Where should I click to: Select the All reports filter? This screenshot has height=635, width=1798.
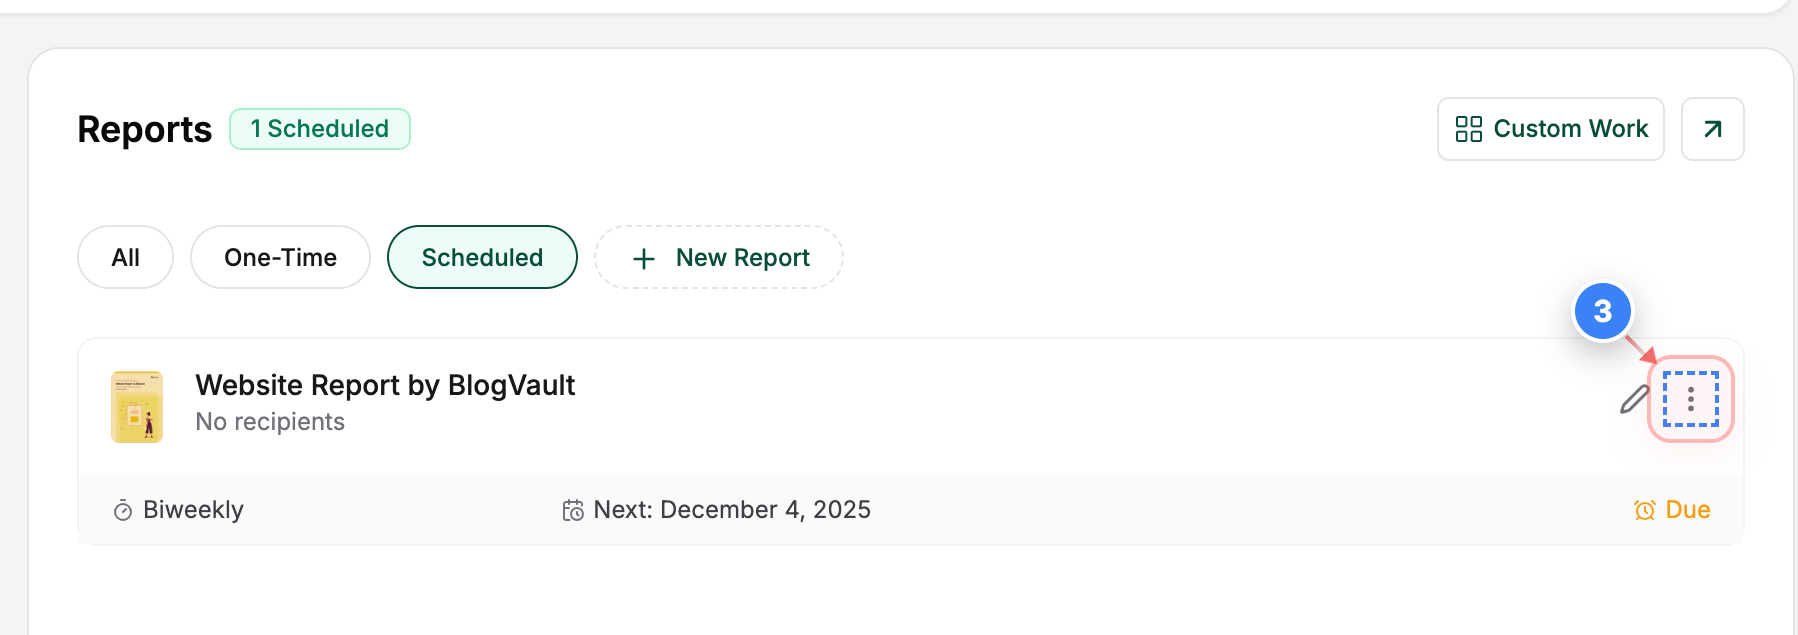(x=125, y=257)
